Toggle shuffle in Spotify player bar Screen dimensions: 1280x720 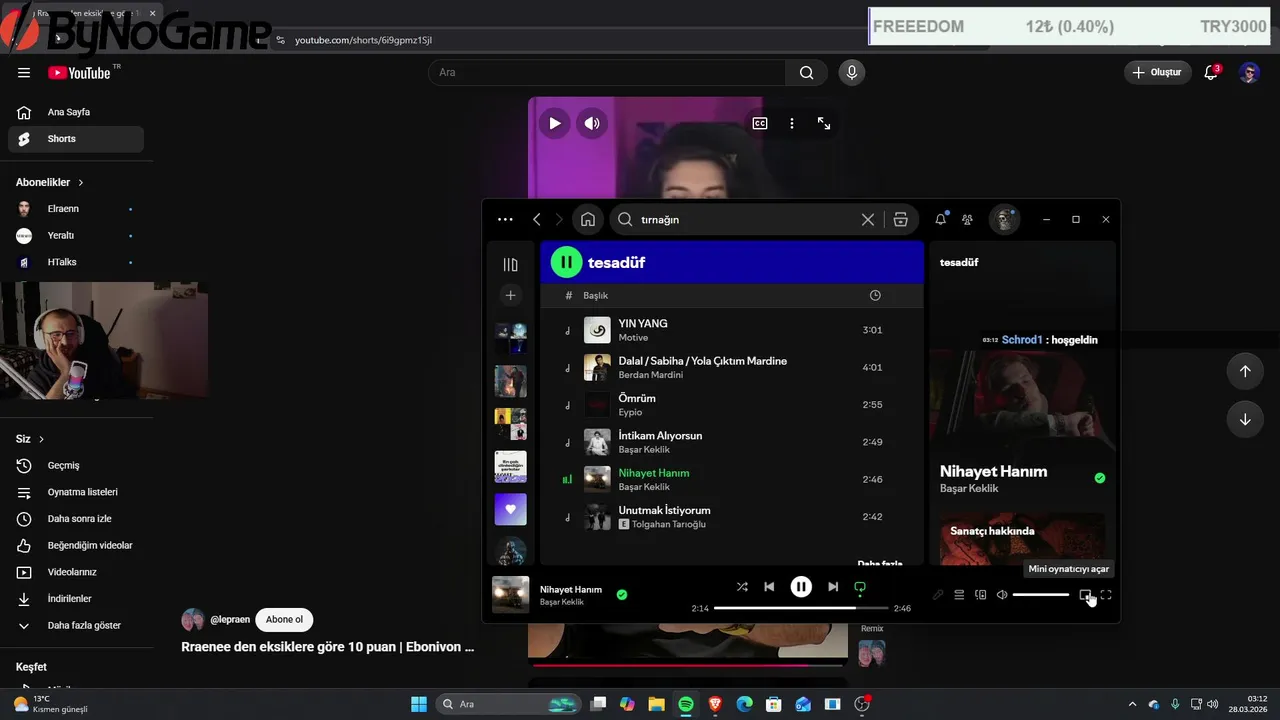pyautogui.click(x=742, y=587)
